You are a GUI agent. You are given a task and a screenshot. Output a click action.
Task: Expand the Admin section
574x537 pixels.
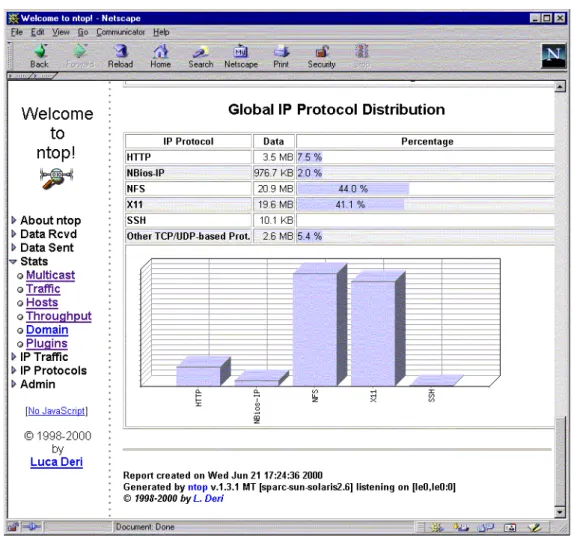pos(14,384)
